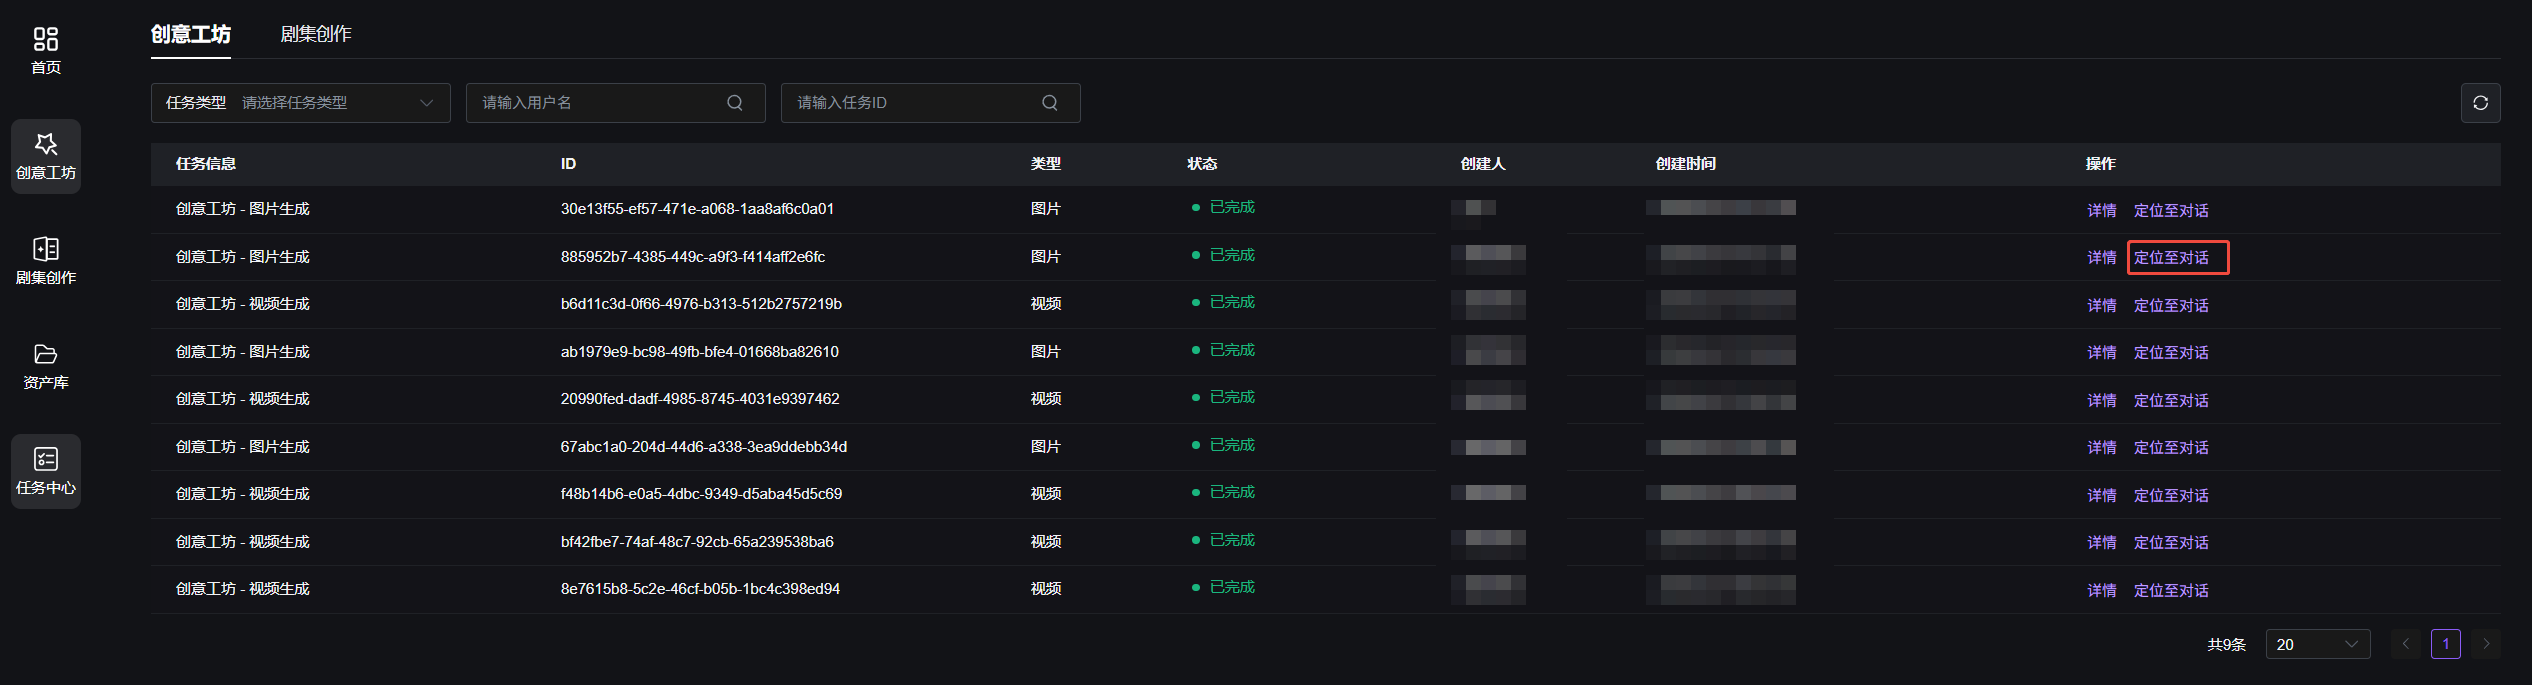Open 任务中心 sidebar icon
Image resolution: width=2532 pixels, height=685 pixels.
coord(46,471)
